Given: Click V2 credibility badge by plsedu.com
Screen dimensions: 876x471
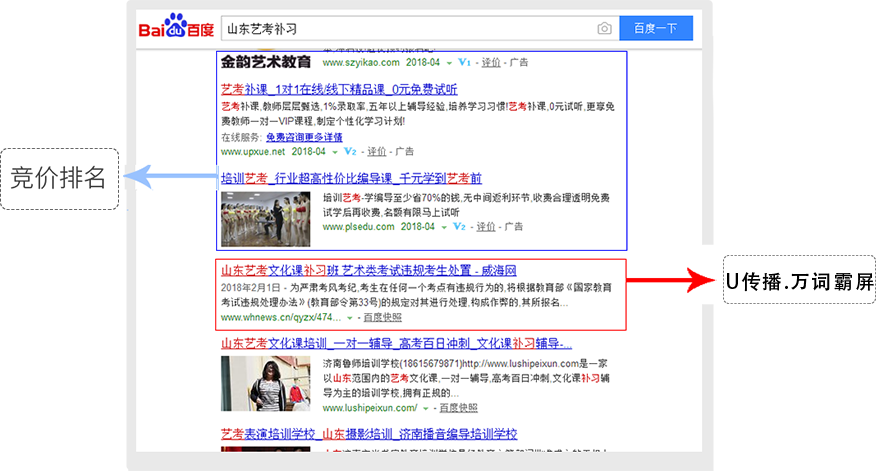Looking at the screenshot, I should [459, 227].
